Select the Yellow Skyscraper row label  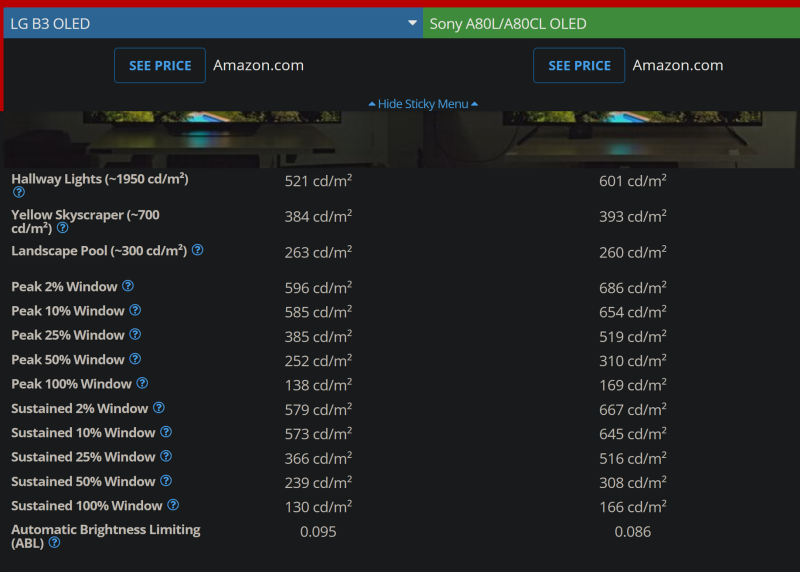pyautogui.click(x=85, y=221)
